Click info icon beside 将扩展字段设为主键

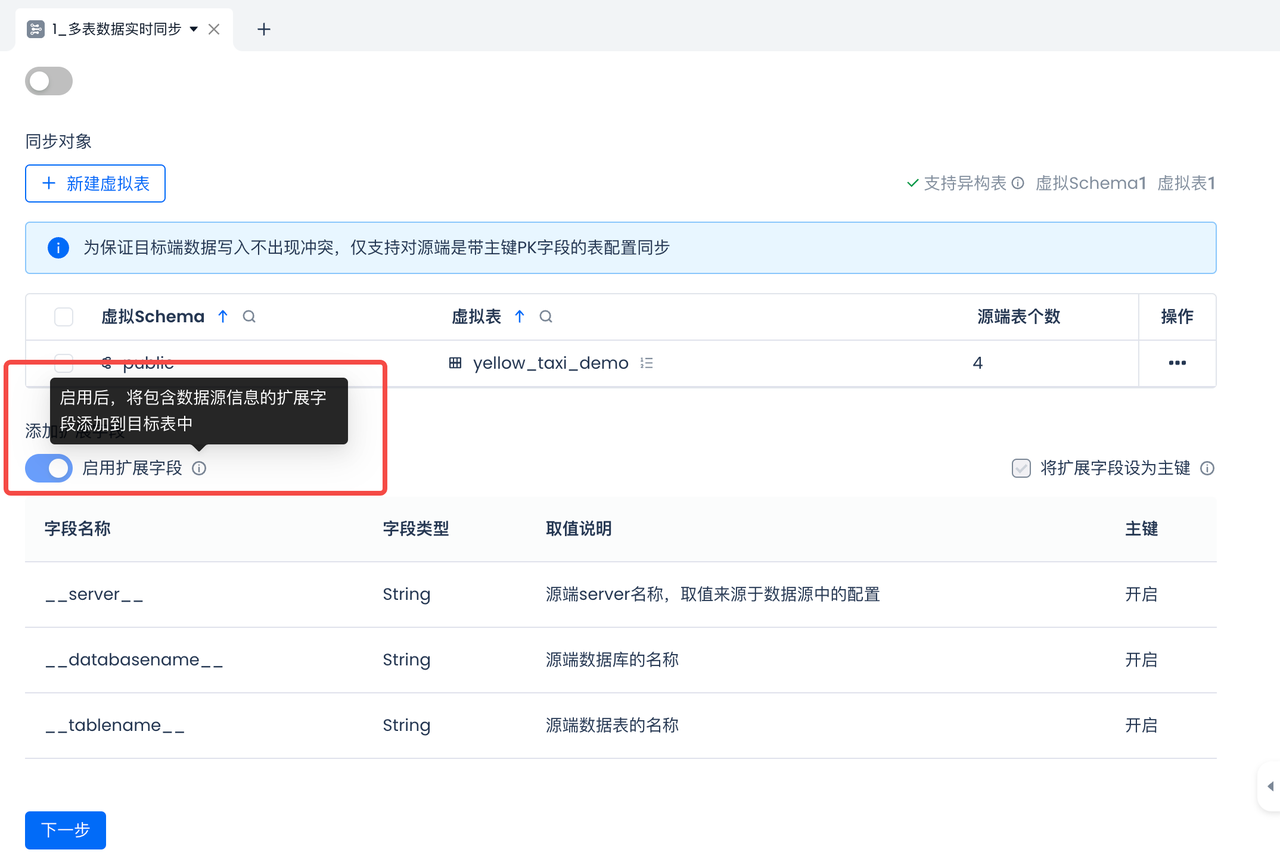click(x=1207, y=468)
